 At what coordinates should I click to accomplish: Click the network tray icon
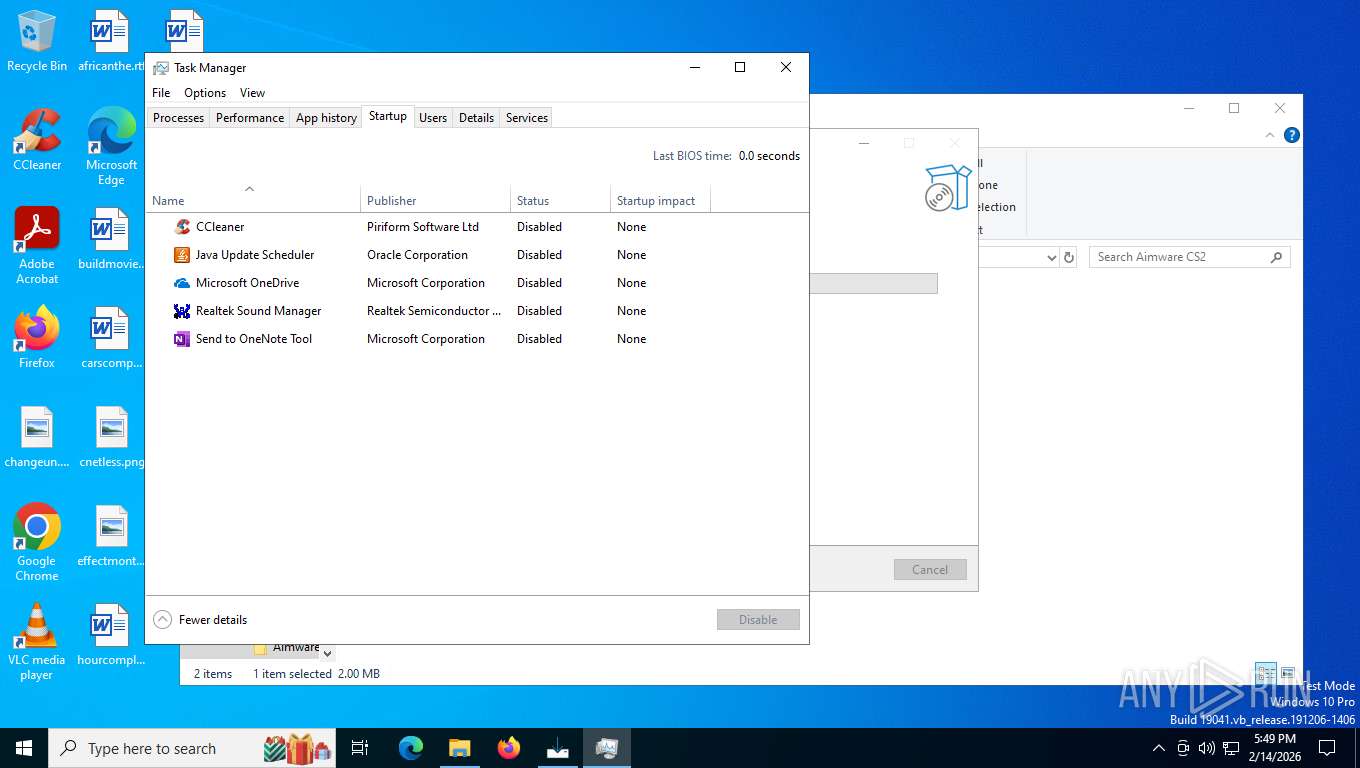tap(1231, 748)
